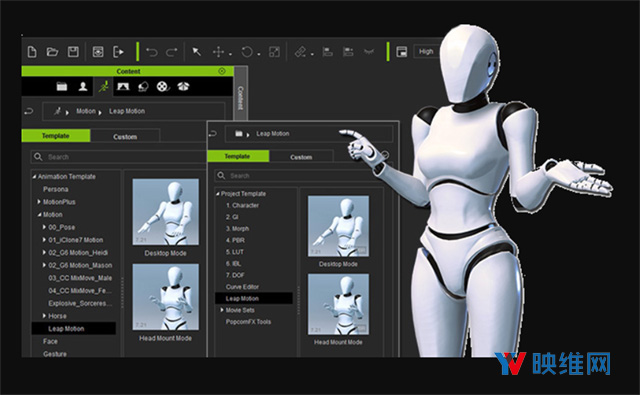Switch to Custom tab in left panel
The image size is (640, 395).
coord(125,136)
